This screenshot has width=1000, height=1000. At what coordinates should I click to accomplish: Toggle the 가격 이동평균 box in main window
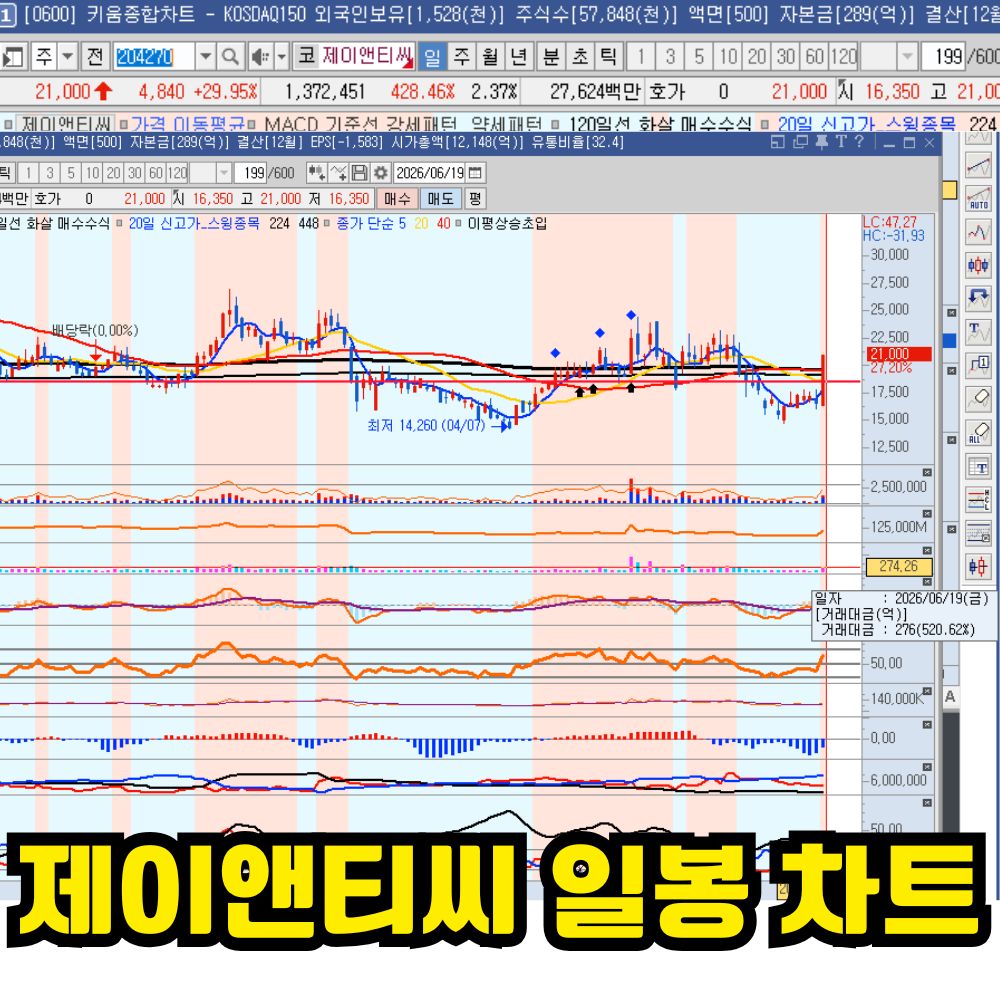123,124
